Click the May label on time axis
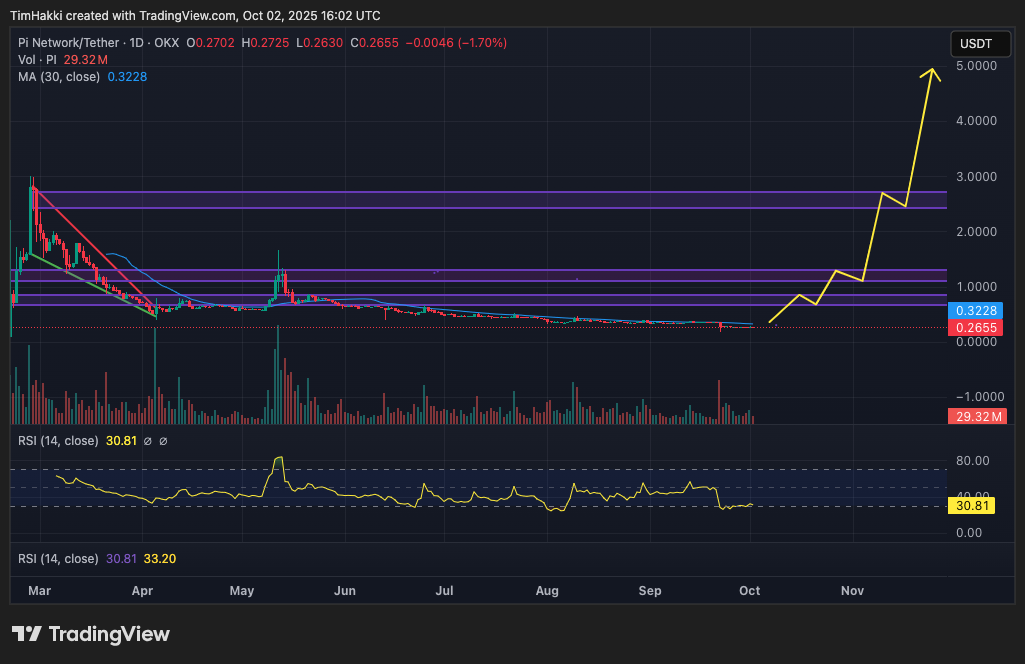1025x664 pixels. [x=241, y=591]
